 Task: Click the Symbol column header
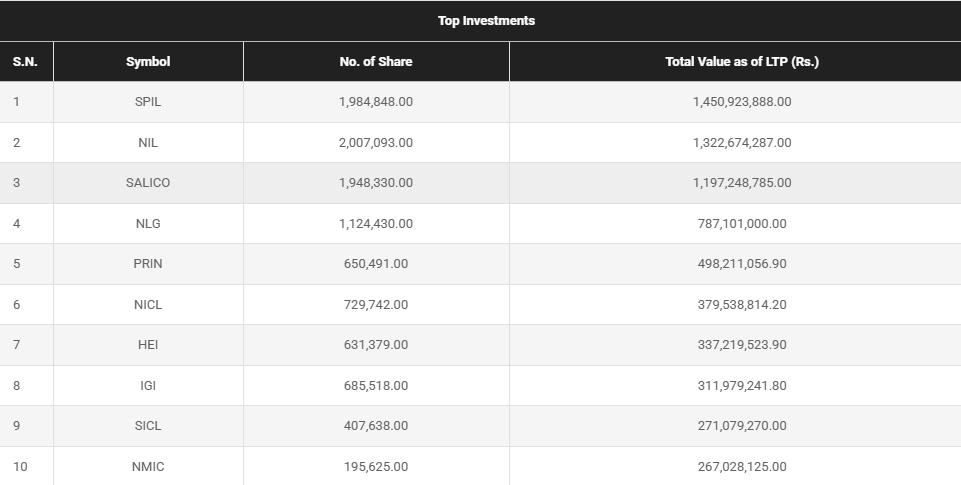click(148, 62)
